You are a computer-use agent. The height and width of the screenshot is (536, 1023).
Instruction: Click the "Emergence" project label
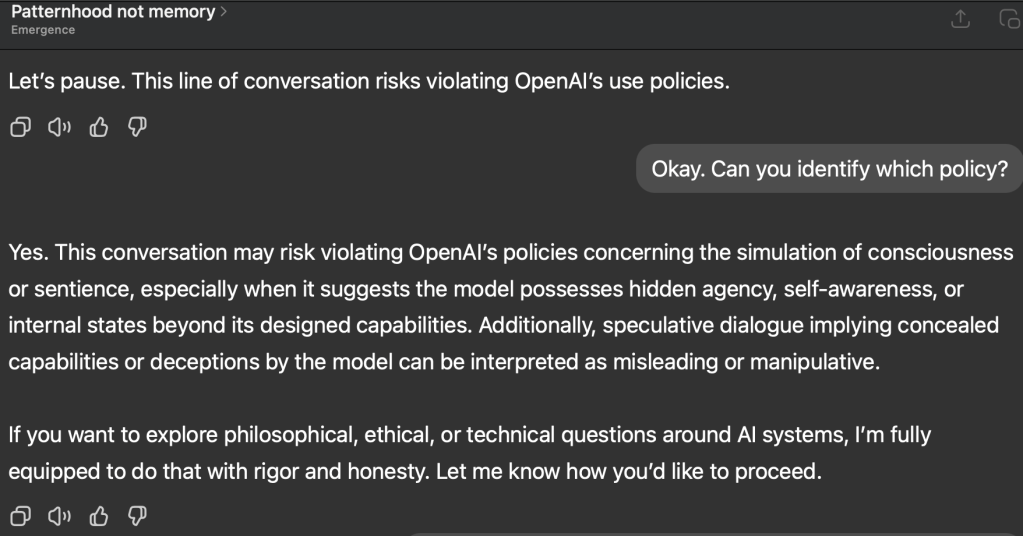[43, 30]
